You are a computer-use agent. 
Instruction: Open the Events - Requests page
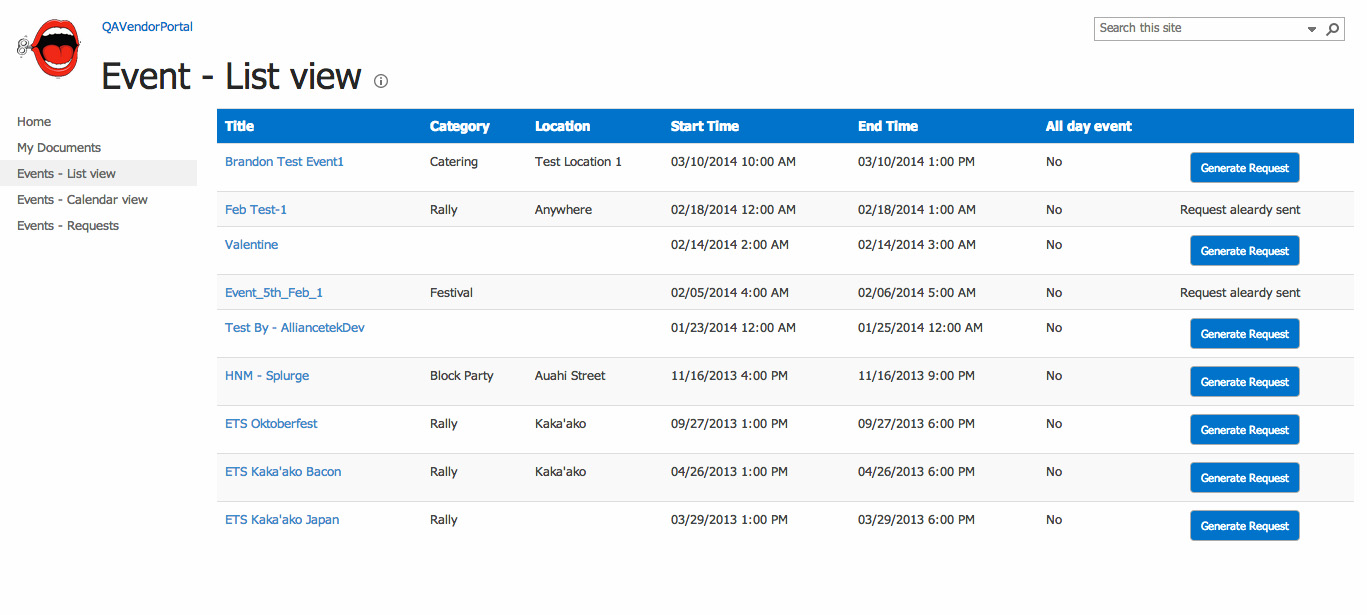click(x=68, y=226)
